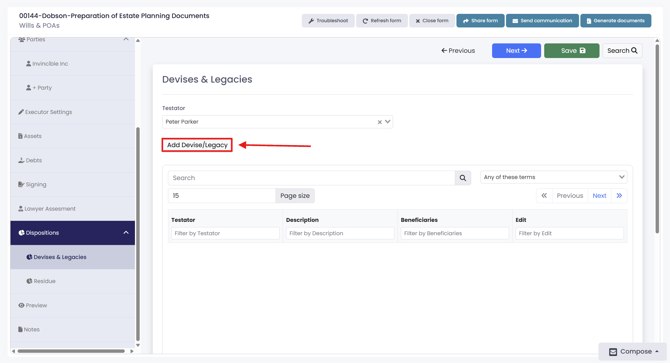Click the sidebar vertical scrollbar
Image resolution: width=670 pixels, height=363 pixels.
[x=138, y=234]
